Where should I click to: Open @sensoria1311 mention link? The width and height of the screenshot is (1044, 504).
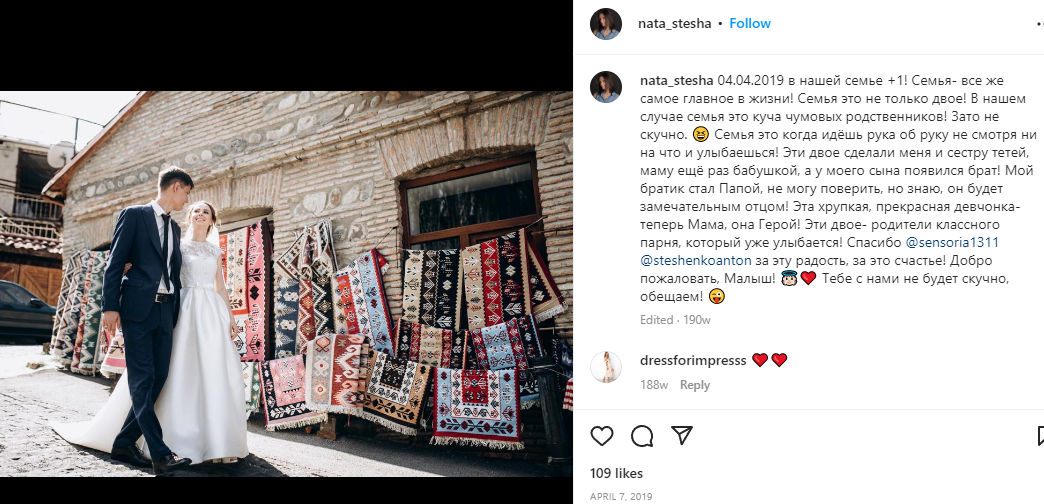[x=952, y=242]
